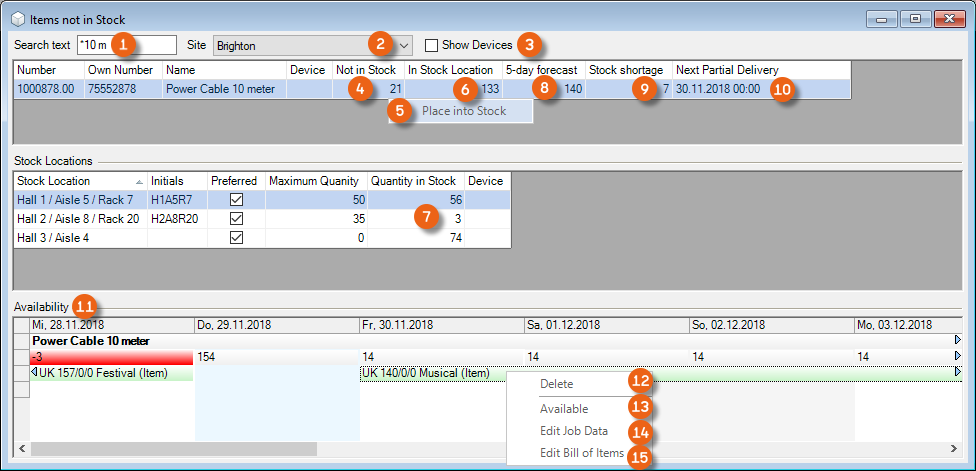This screenshot has height=471, width=976.
Task: Select the UK 140/0/0 Musical job bar
Action: (430, 372)
